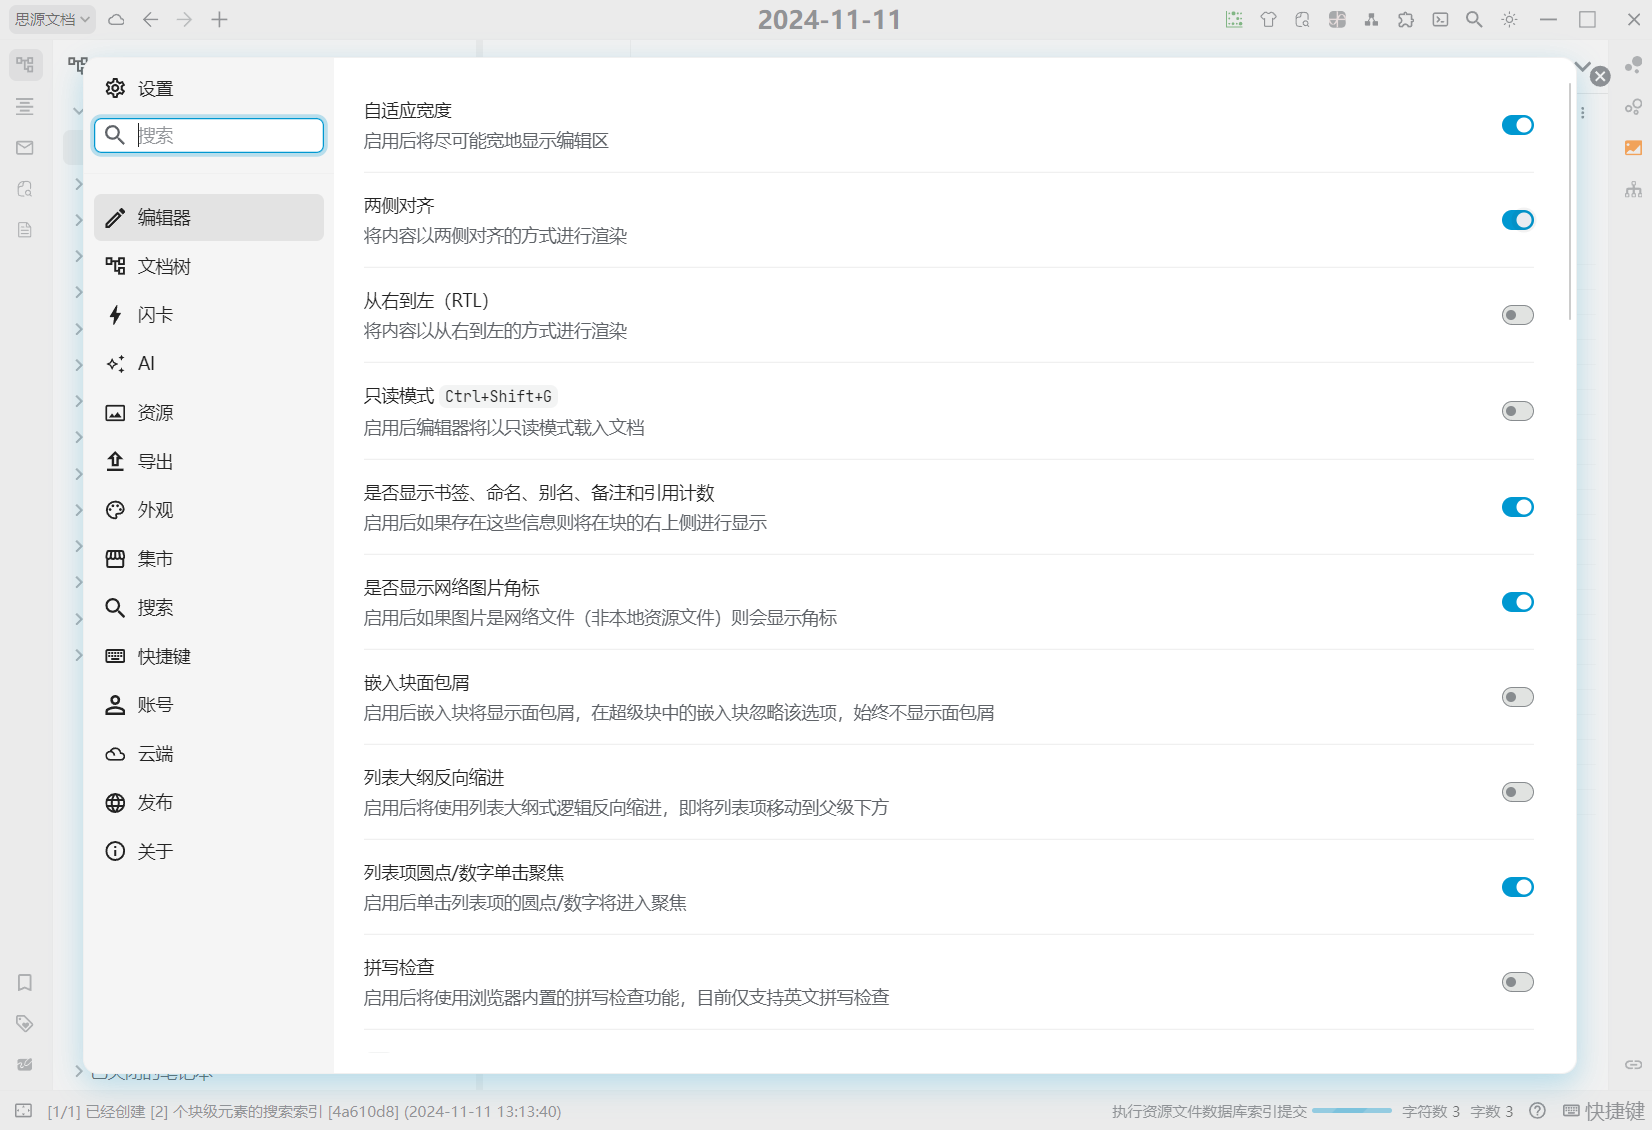
Task: Open the bookmark panel icon in left dock
Action: [25, 982]
